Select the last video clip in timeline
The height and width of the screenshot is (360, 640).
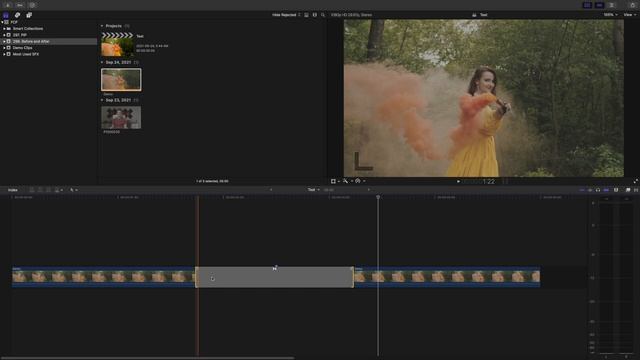pyautogui.click(x=447, y=277)
